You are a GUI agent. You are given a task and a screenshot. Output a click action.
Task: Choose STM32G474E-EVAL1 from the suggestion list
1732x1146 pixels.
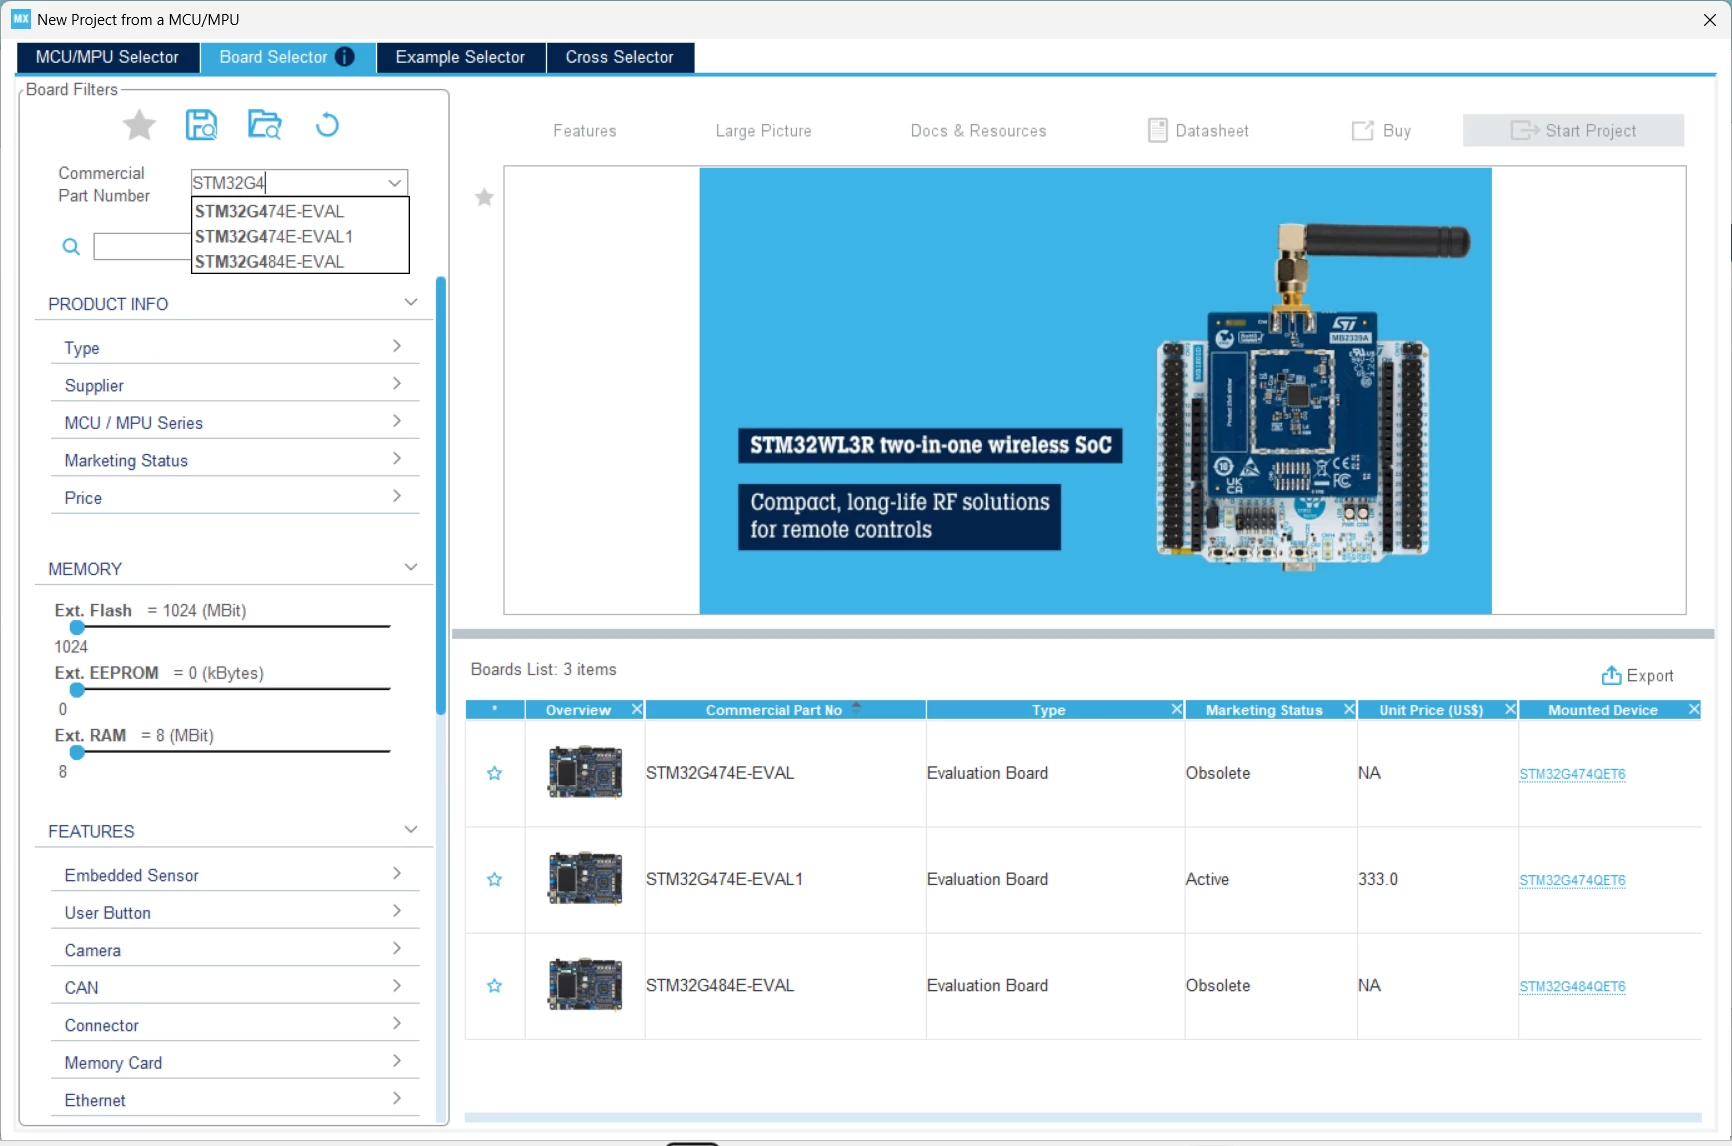tap(300, 236)
